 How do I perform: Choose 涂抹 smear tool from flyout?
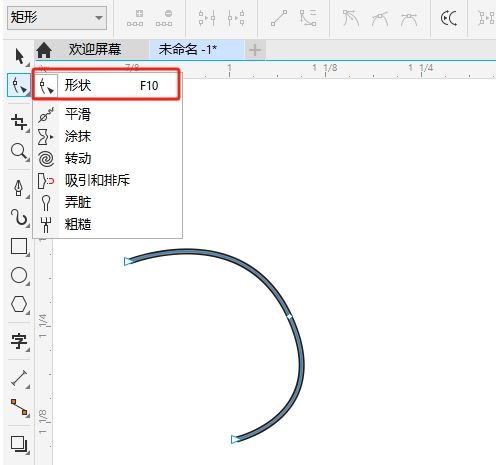point(107,136)
